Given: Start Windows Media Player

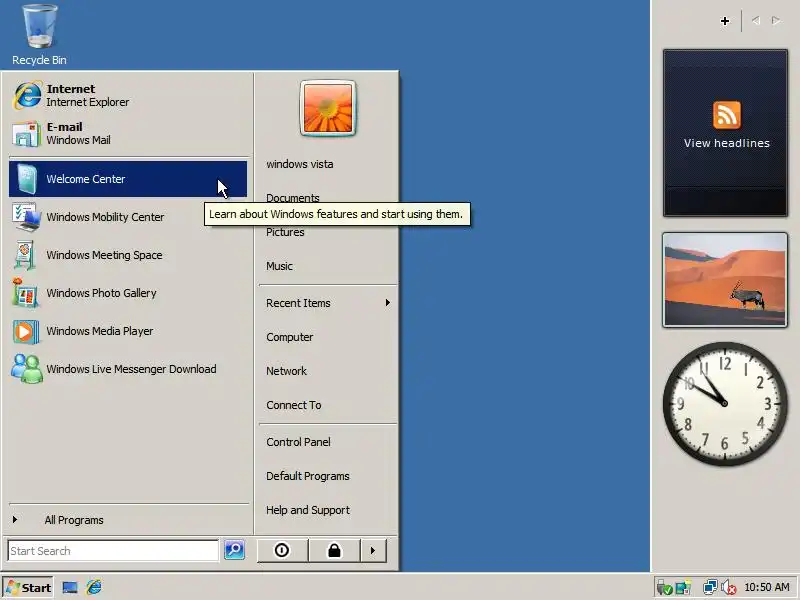Looking at the screenshot, I should pos(128,331).
